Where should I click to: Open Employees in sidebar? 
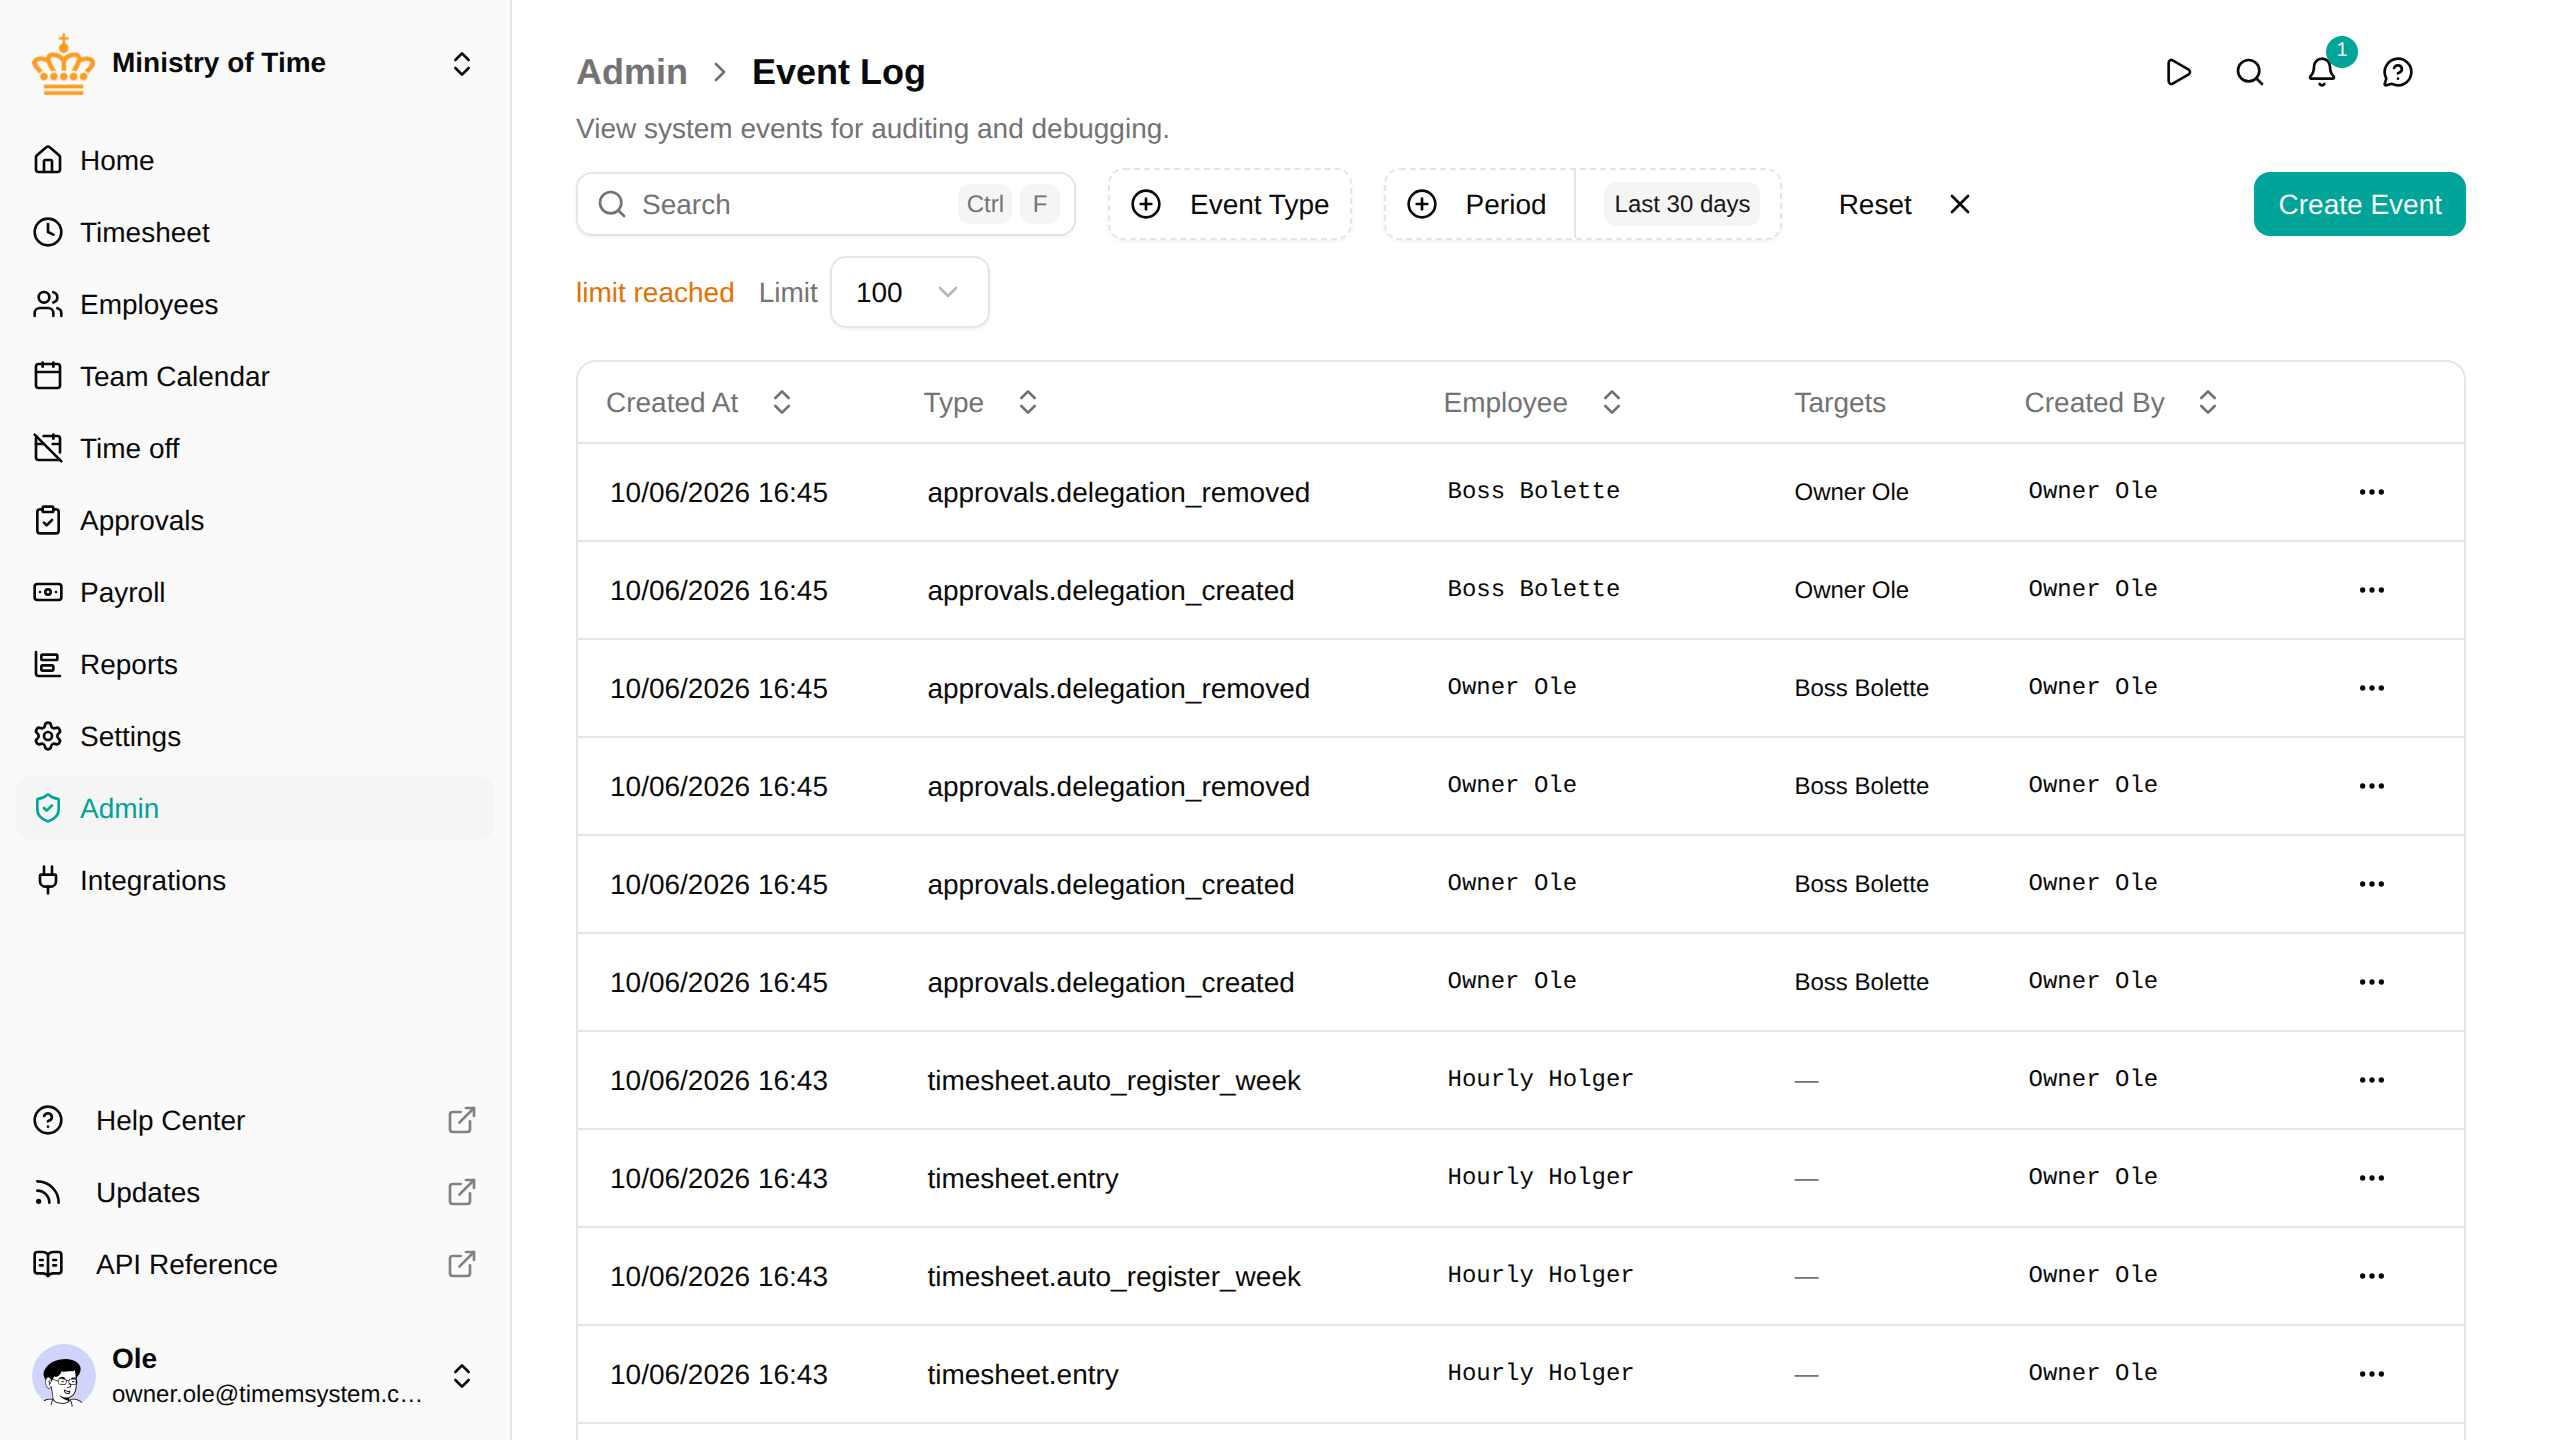255,304
